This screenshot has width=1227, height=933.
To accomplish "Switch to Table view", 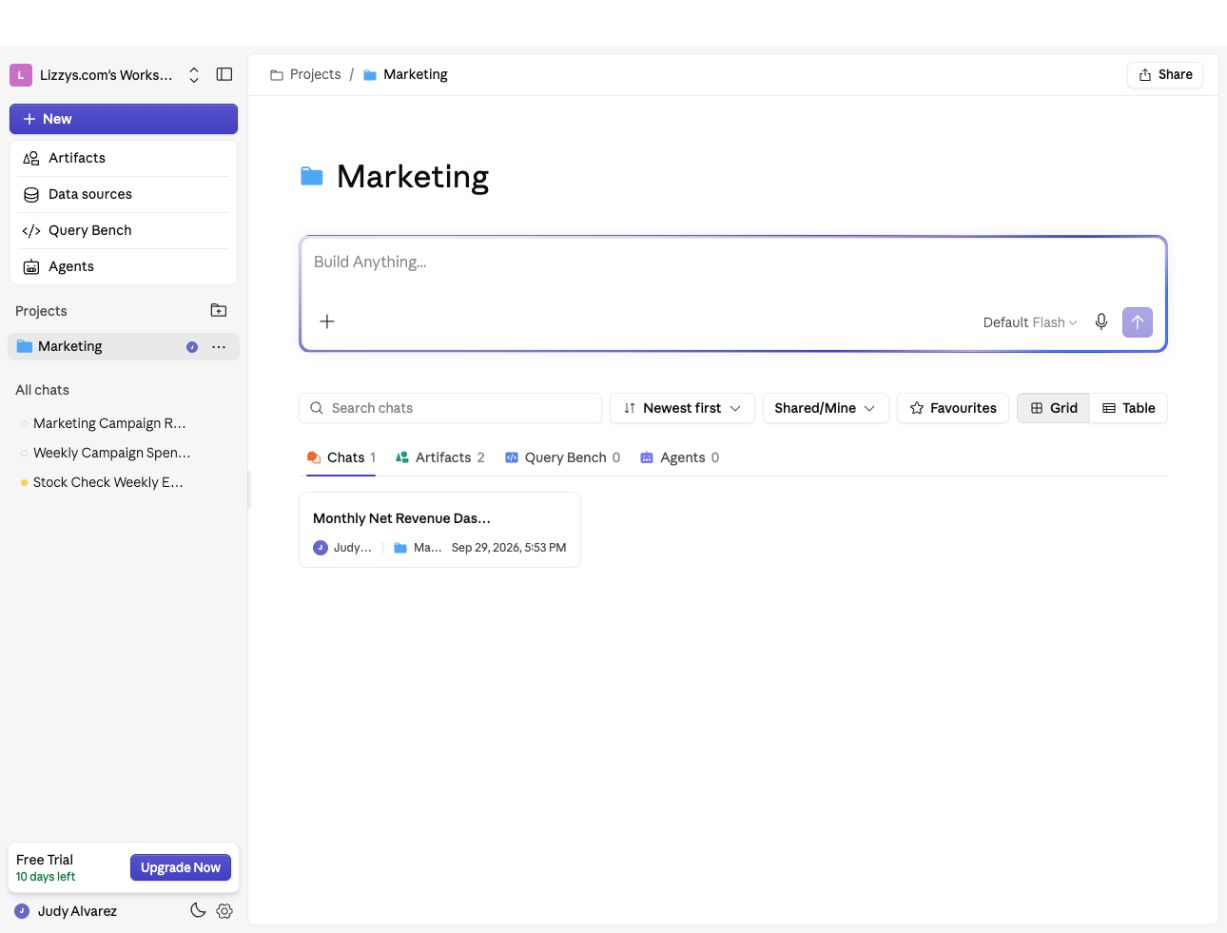I will (1129, 408).
